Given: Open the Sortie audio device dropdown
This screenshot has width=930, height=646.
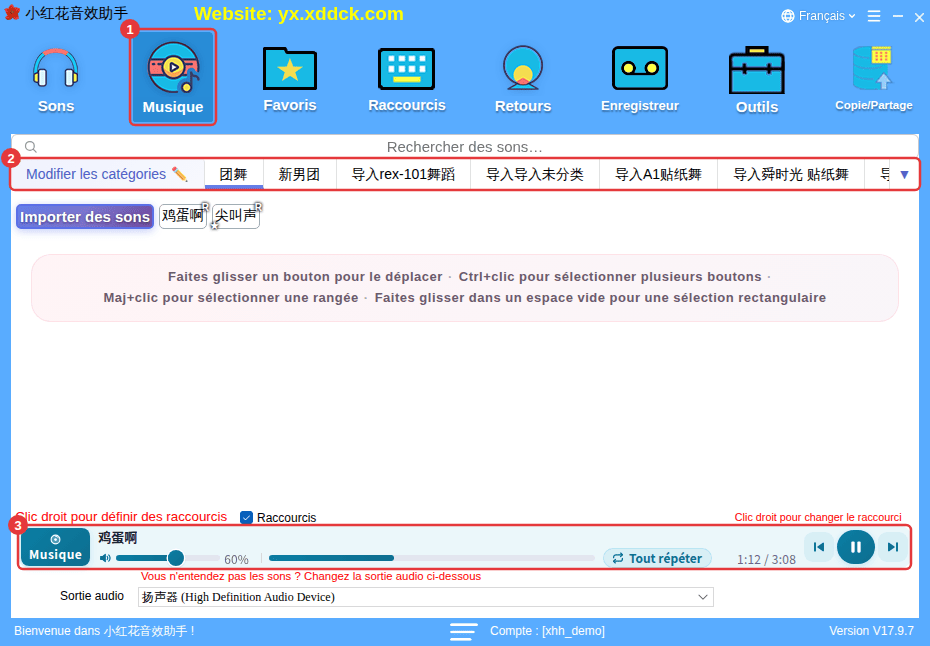Looking at the screenshot, I should (x=425, y=597).
